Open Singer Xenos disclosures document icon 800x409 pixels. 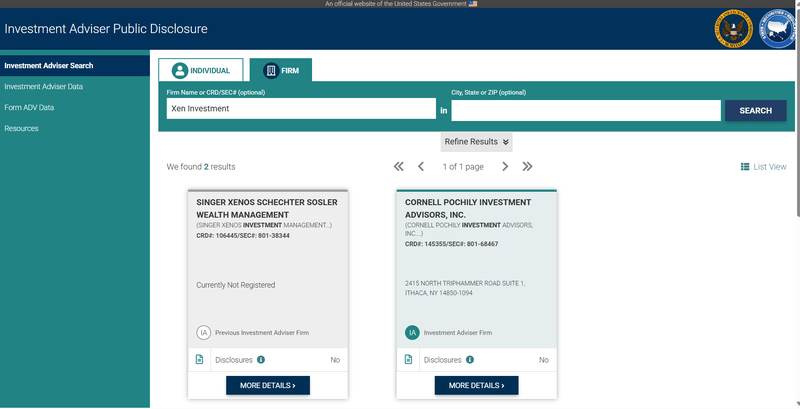(199, 360)
